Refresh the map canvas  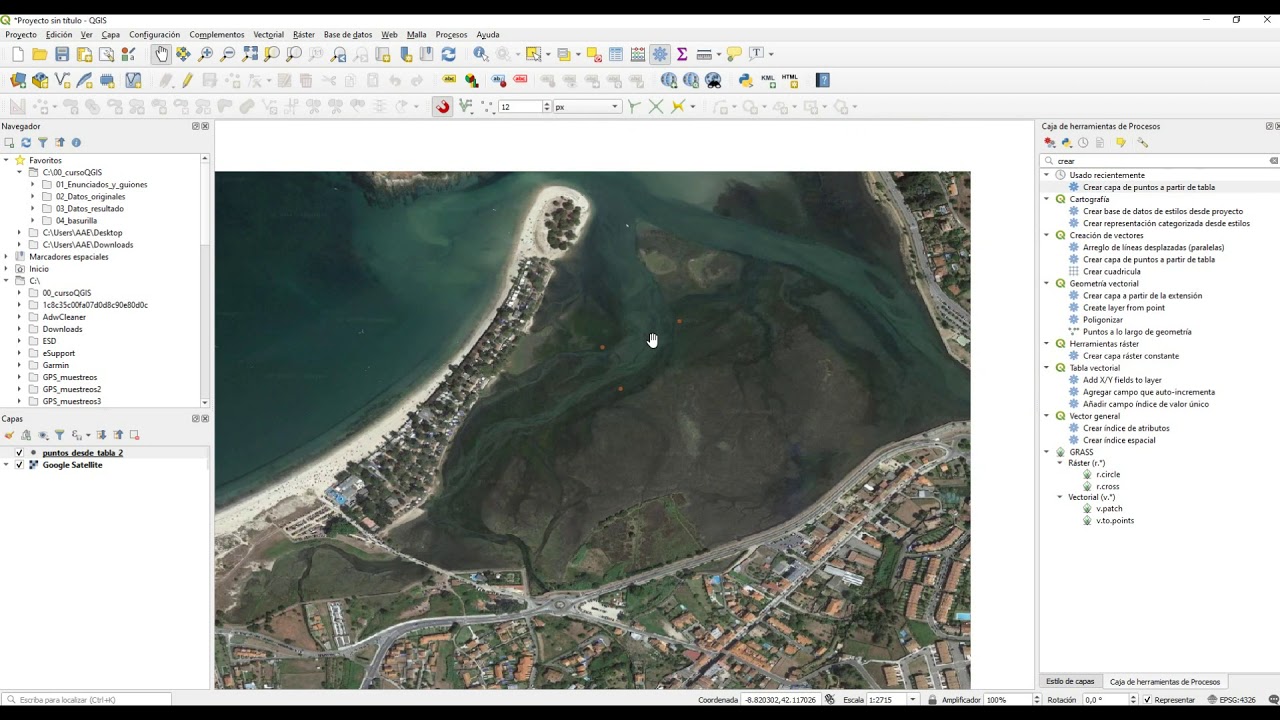[x=448, y=54]
